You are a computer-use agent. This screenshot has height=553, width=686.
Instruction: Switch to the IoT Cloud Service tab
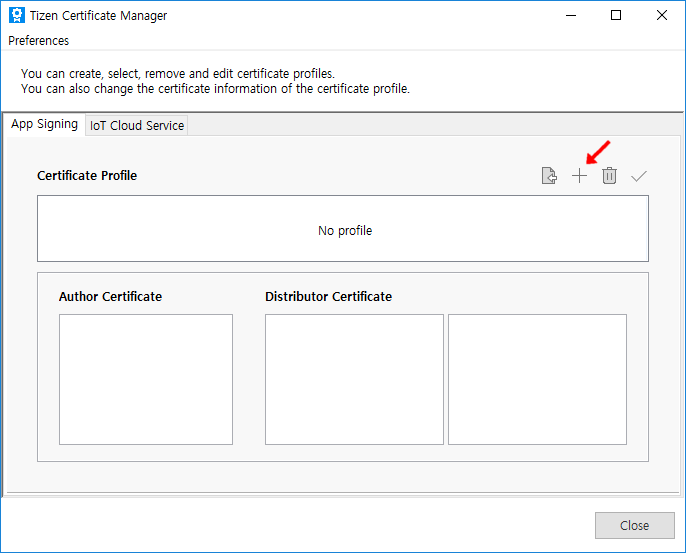[x=137, y=125]
